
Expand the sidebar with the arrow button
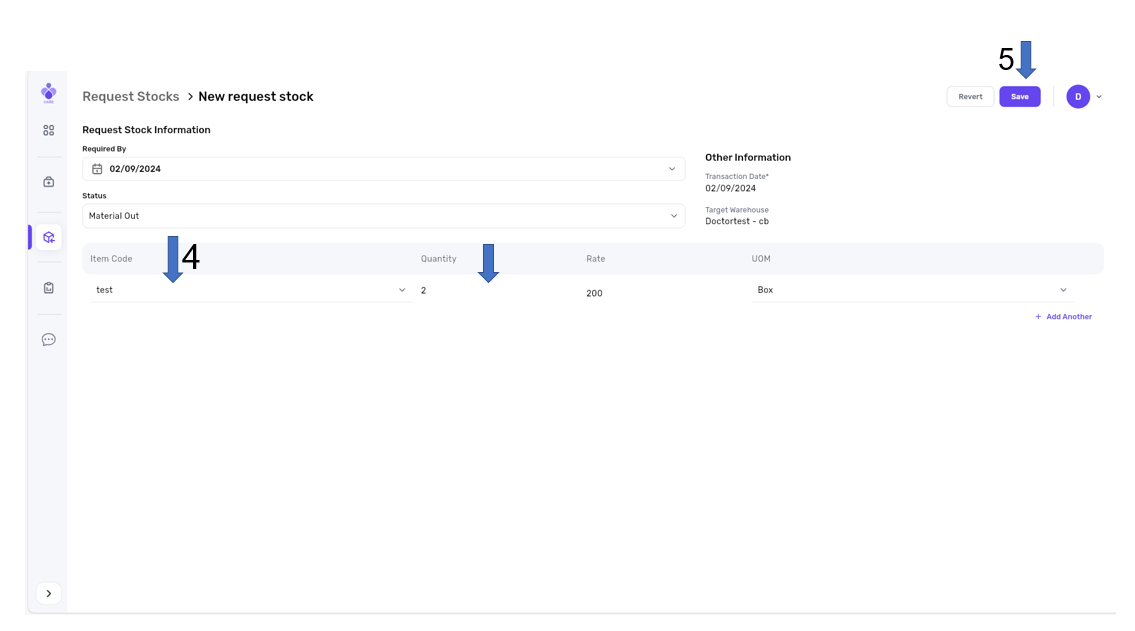point(48,593)
